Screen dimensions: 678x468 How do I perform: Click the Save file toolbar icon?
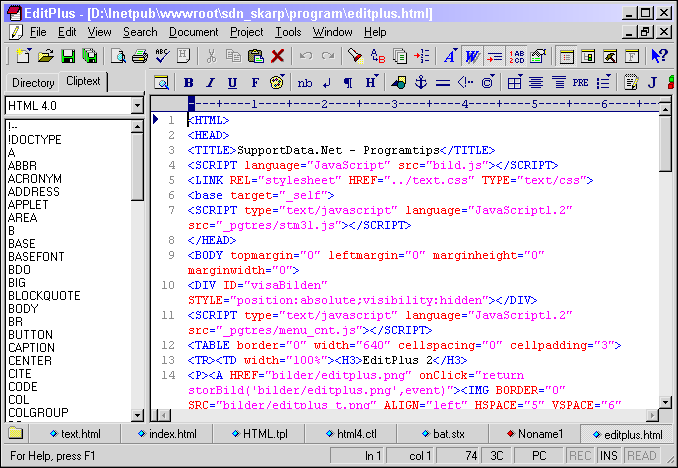[68, 56]
